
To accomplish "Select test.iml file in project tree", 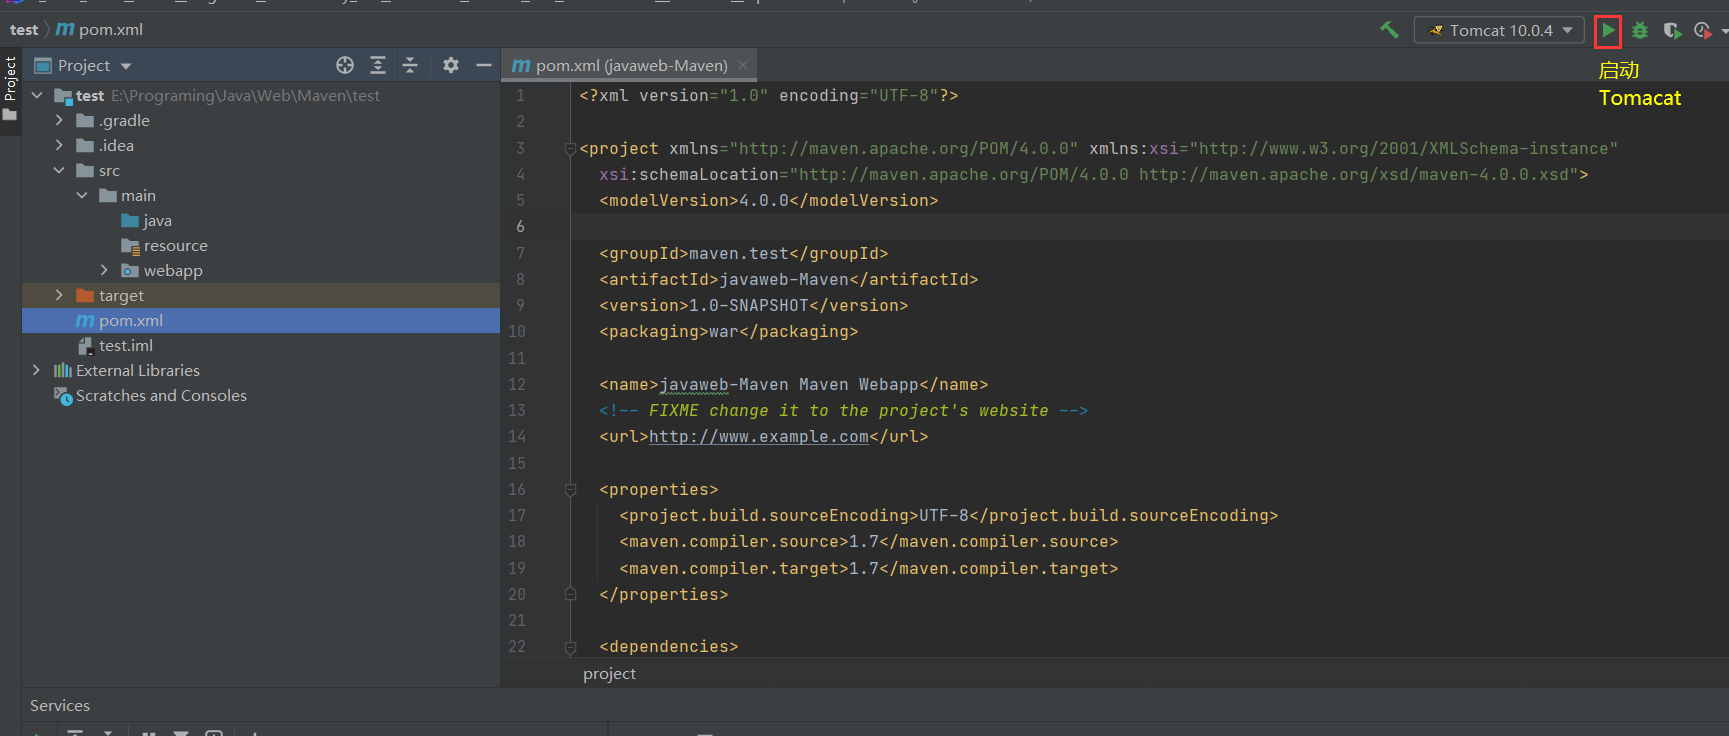I will (x=125, y=346).
